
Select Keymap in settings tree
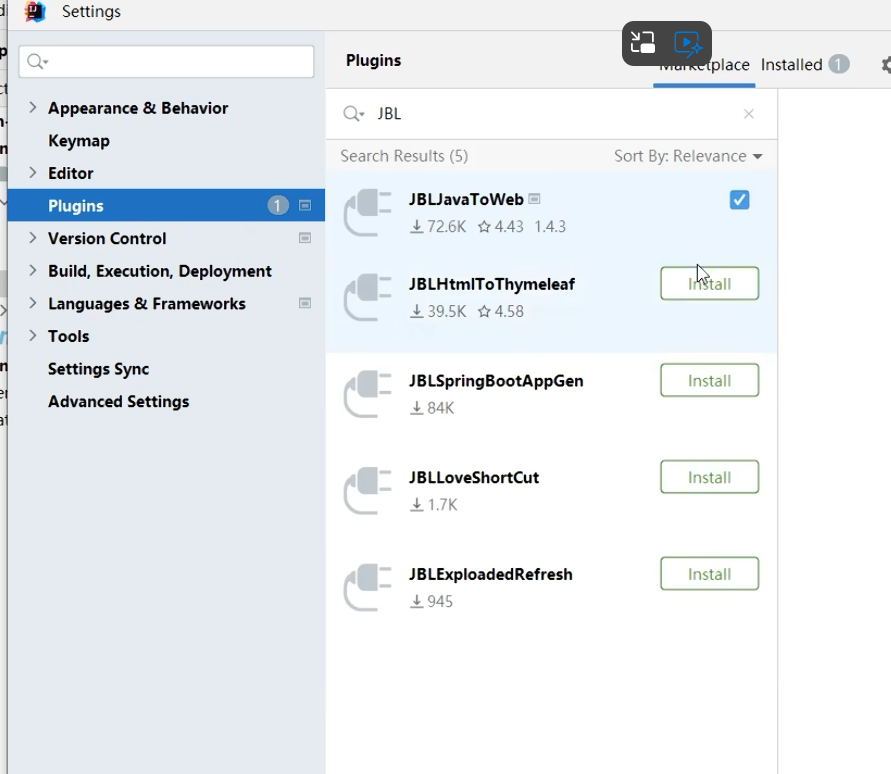[x=79, y=140]
